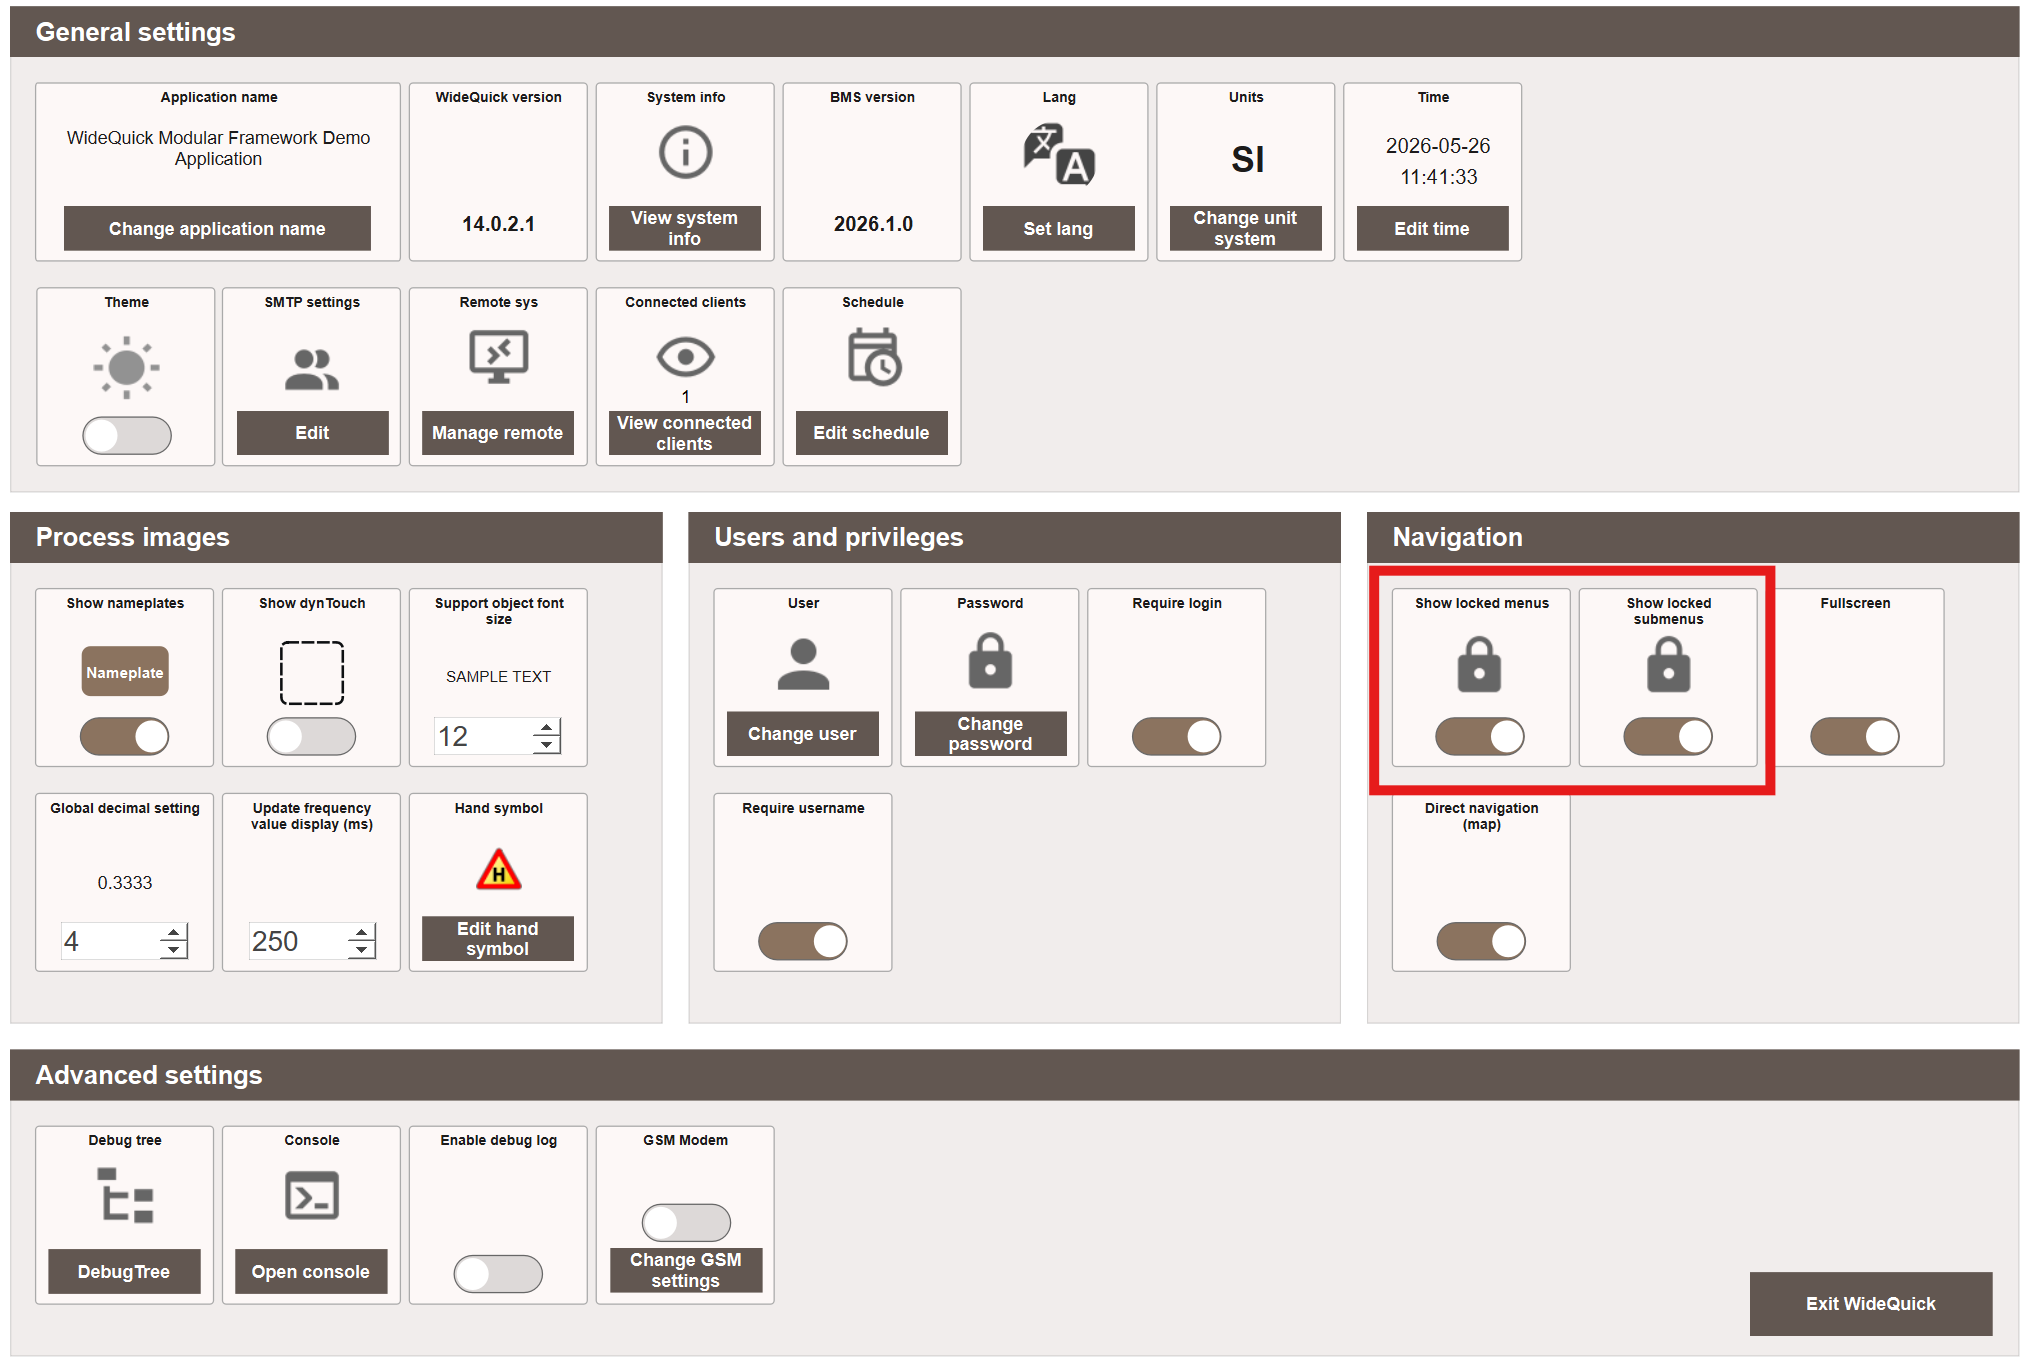Click the Change application name button

[x=217, y=229]
